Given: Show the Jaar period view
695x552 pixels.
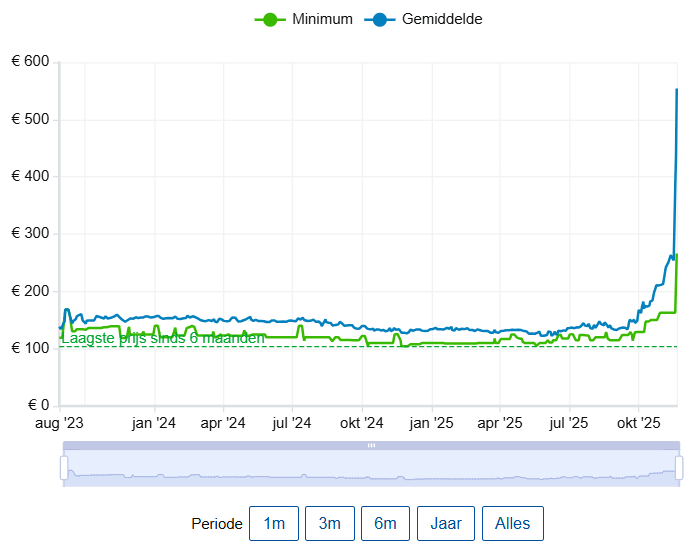Looking at the screenshot, I should point(446,523).
